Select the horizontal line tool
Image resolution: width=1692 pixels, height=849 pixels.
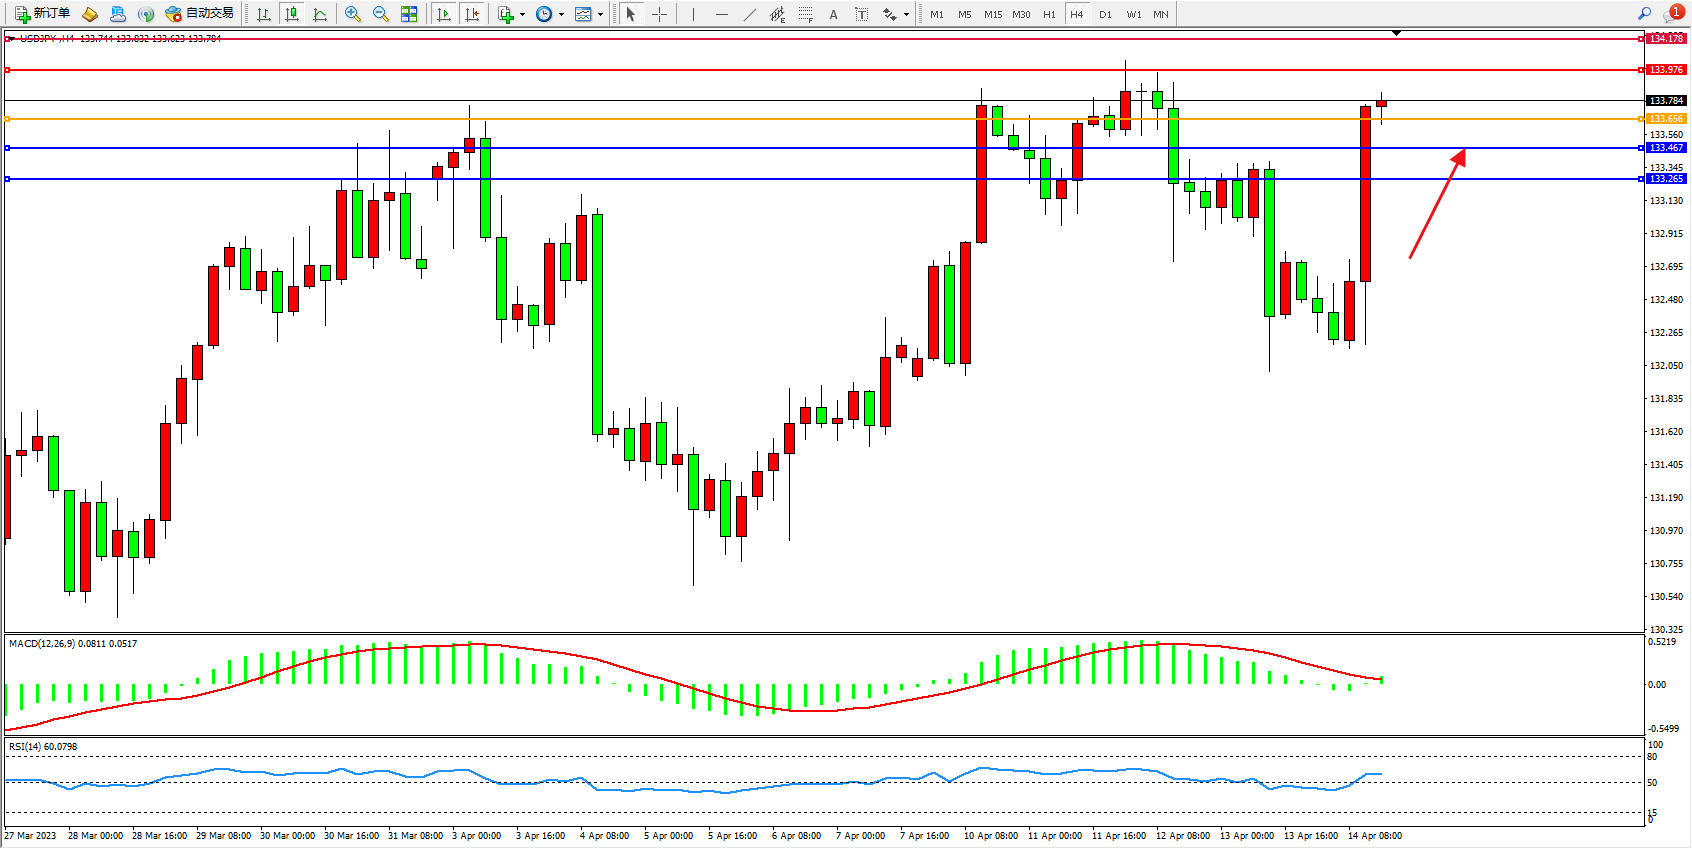click(722, 14)
